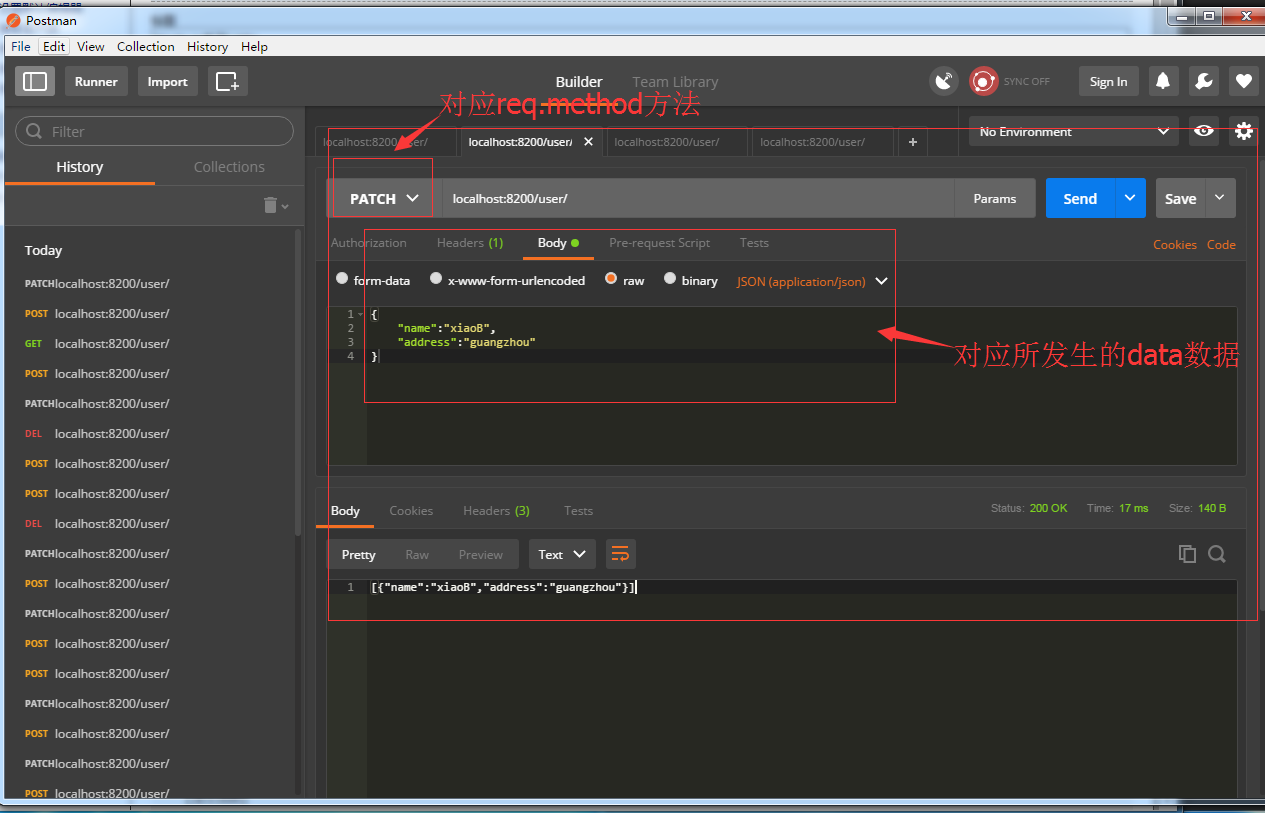Open the PATCH method dropdown

(384, 198)
